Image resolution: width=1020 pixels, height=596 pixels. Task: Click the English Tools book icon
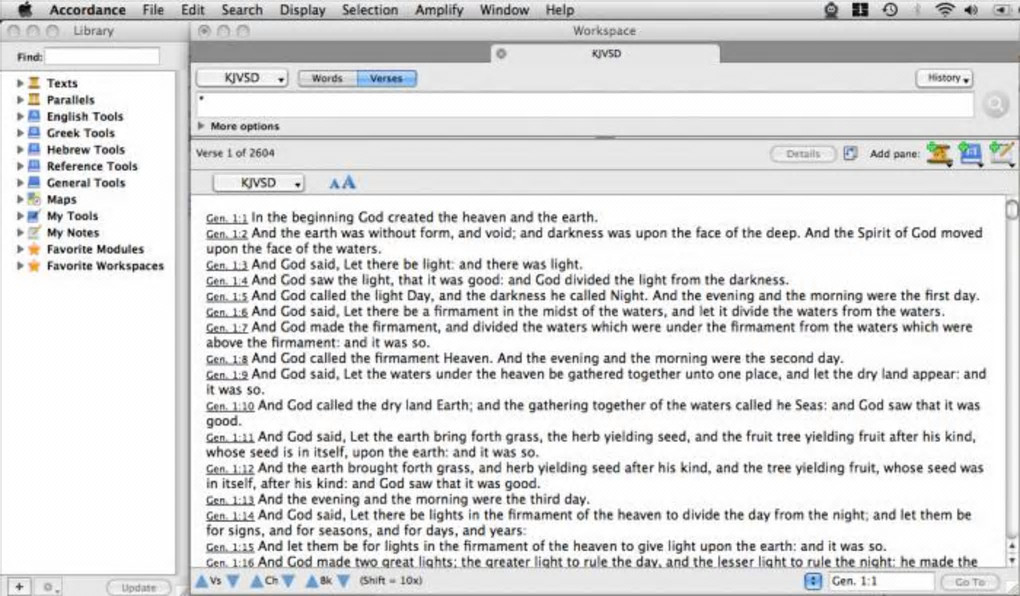tap(34, 116)
